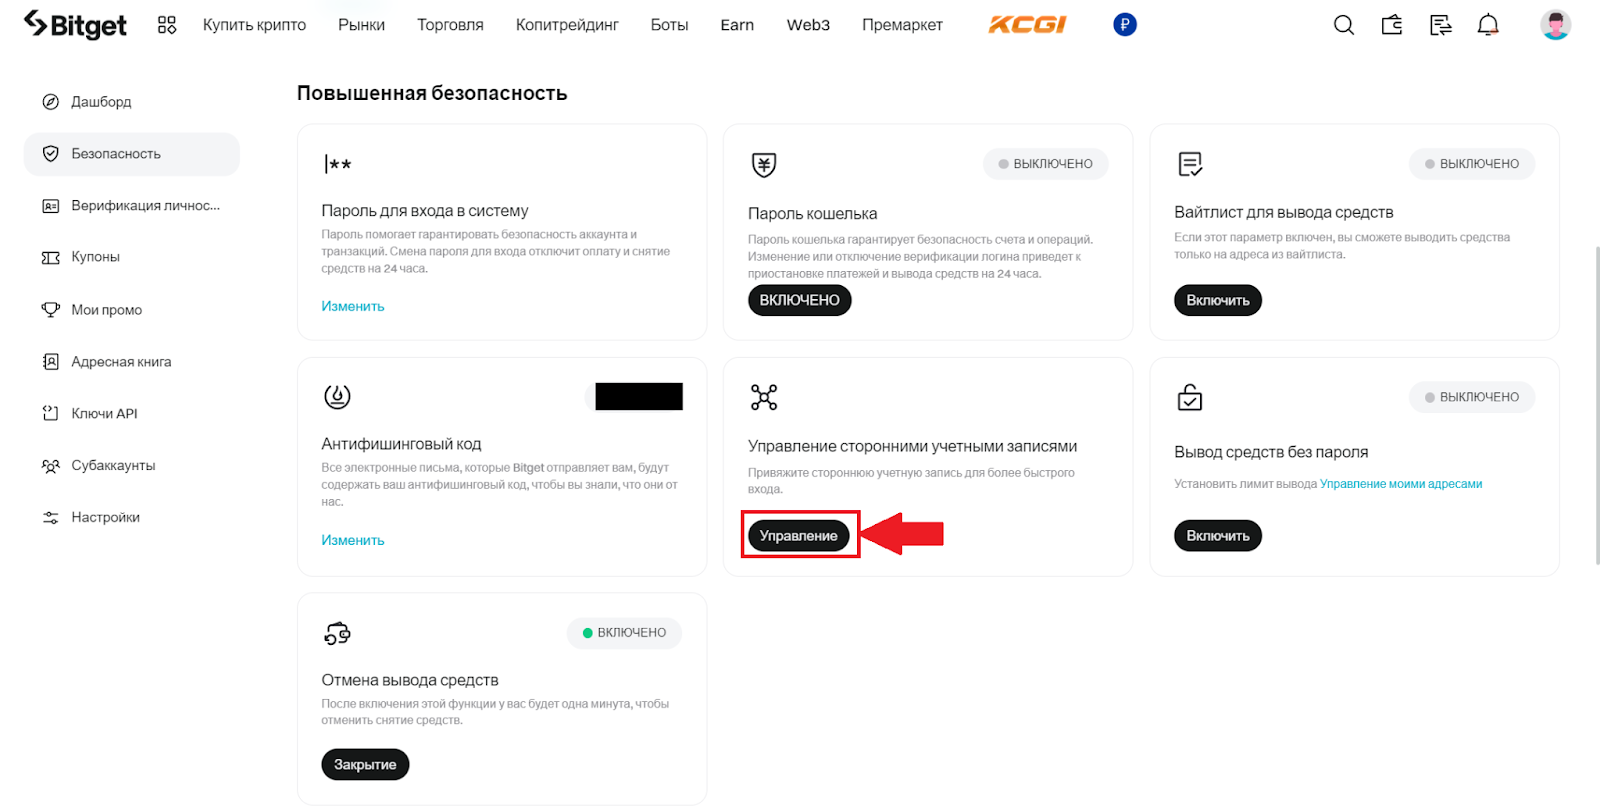Screen dimensions: 1600x809
Task: Enable withdrawal without password
Action: 1217,536
